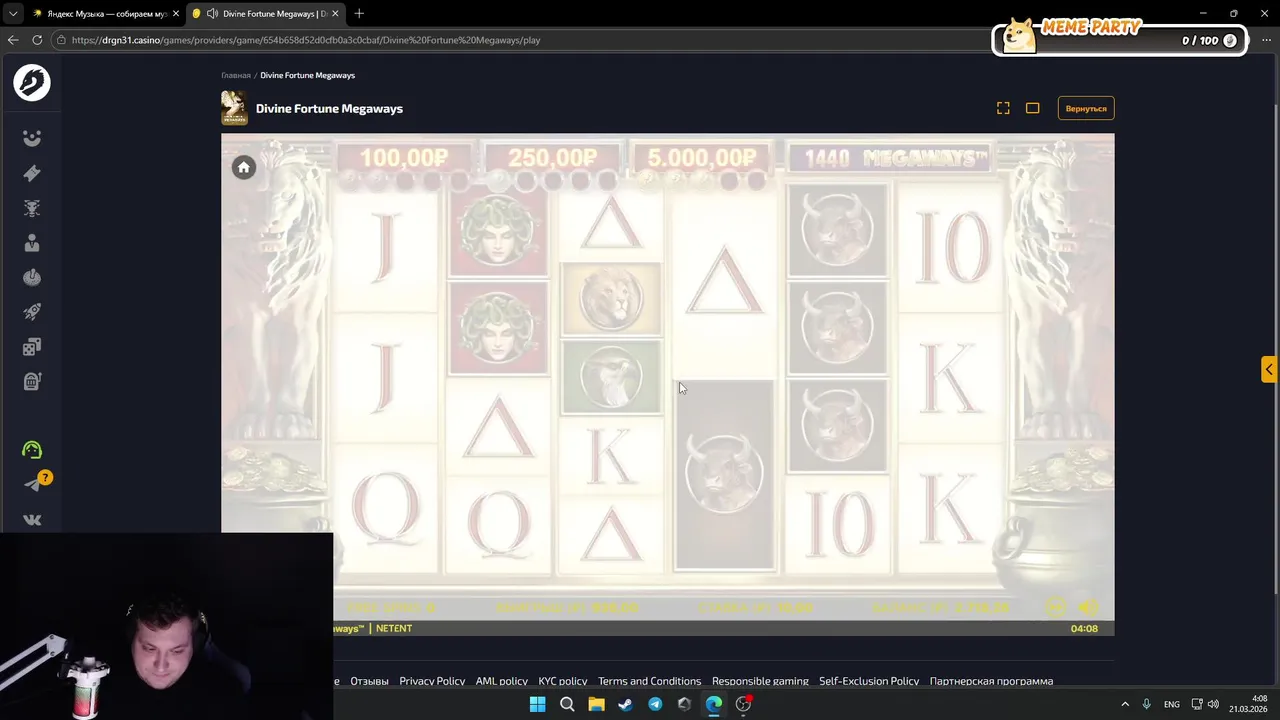Close the Divine Fortune Megaways tab

335,14
